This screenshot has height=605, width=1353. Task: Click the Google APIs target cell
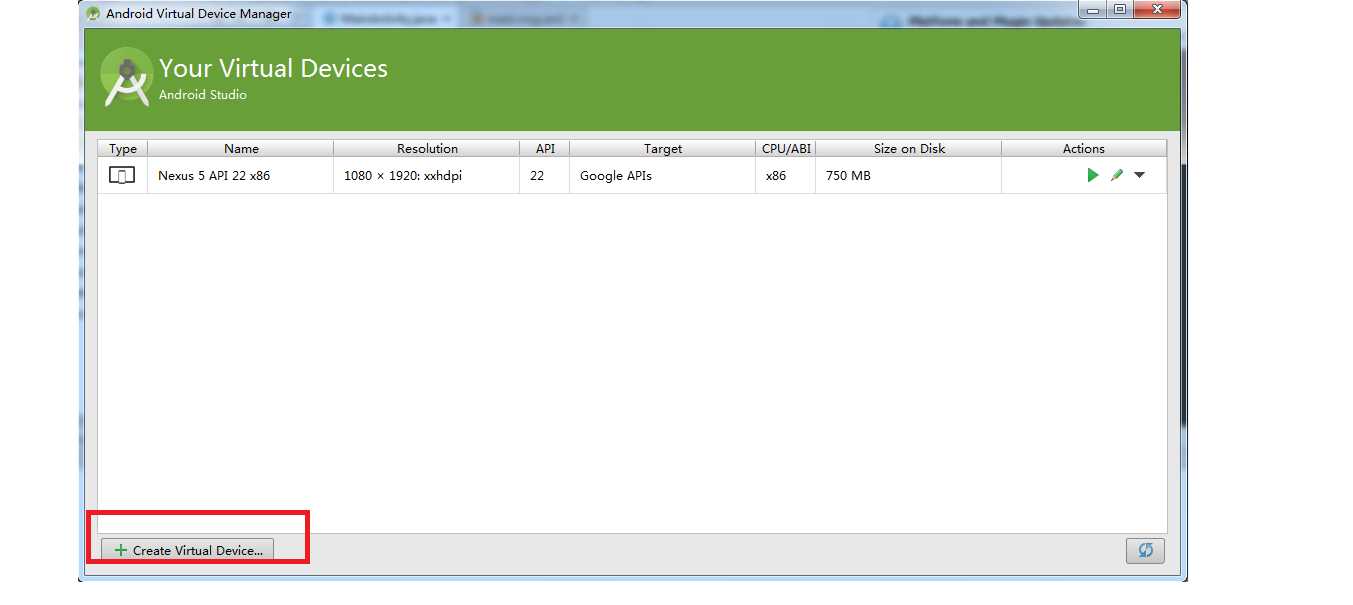point(663,175)
